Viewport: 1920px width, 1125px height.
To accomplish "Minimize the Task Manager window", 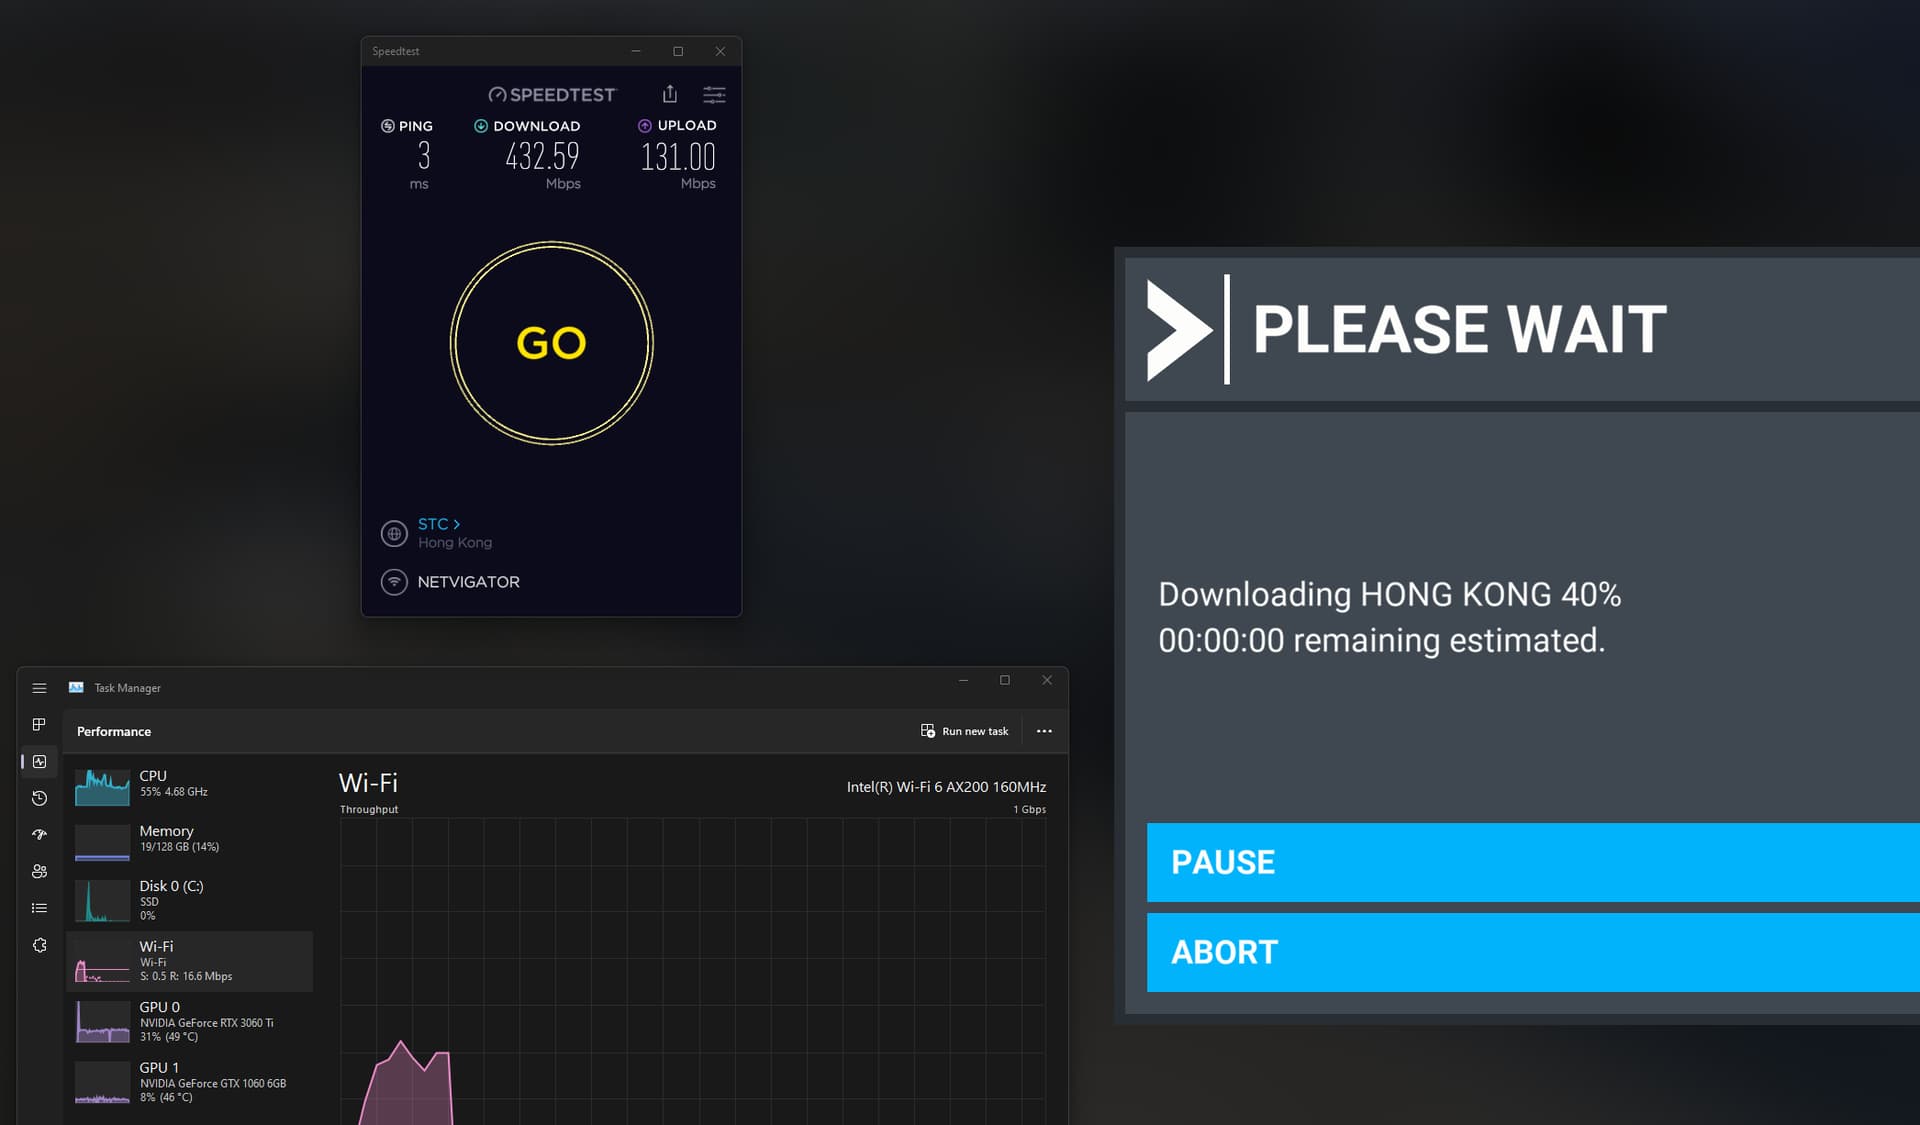I will [963, 680].
